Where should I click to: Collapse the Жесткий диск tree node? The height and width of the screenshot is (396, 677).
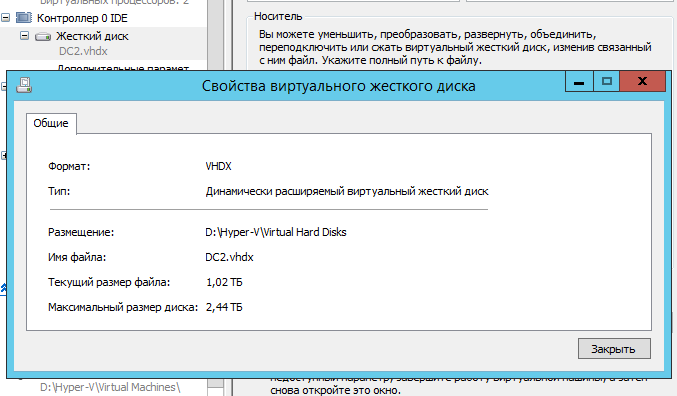(x=25, y=36)
